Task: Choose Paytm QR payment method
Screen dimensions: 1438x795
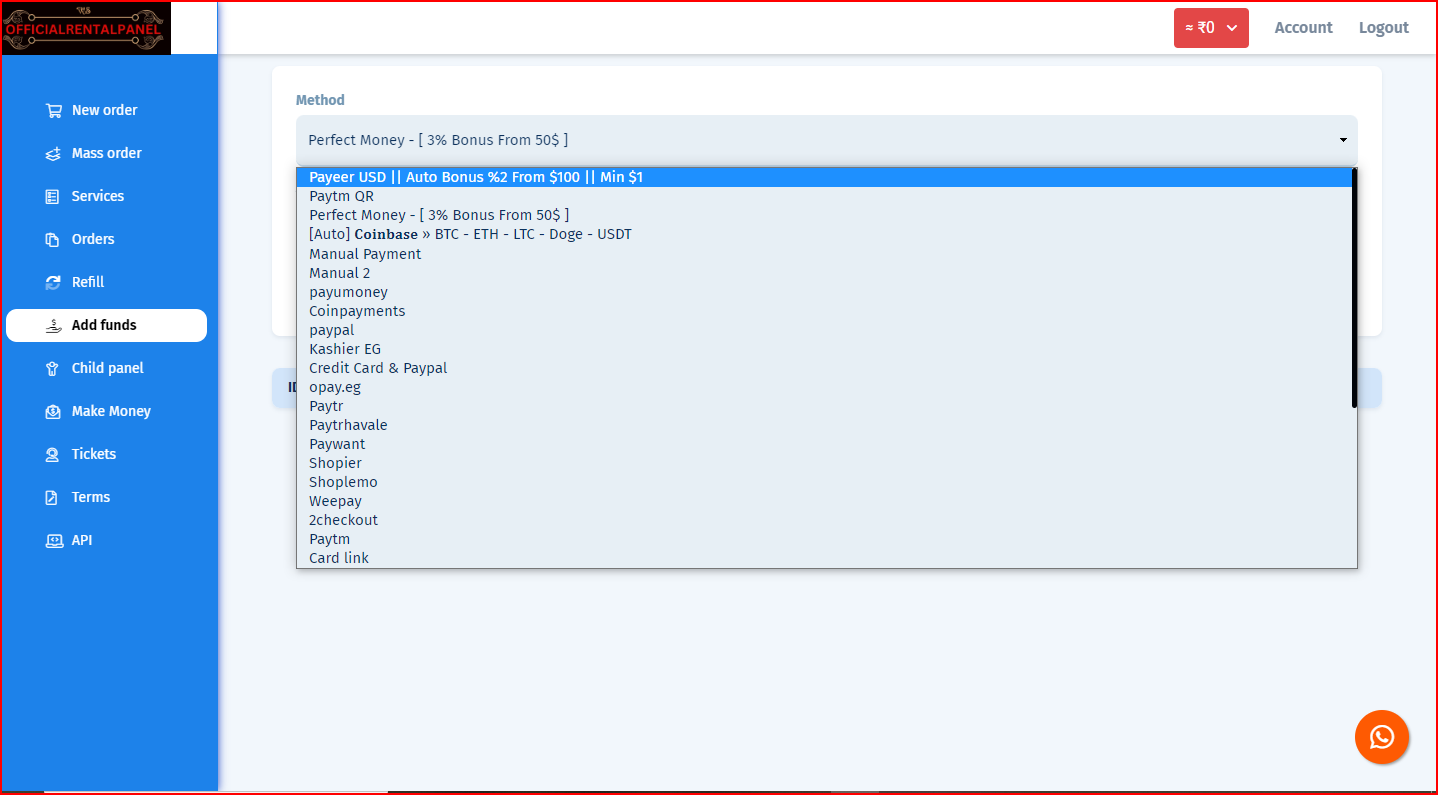Action: 341,196
